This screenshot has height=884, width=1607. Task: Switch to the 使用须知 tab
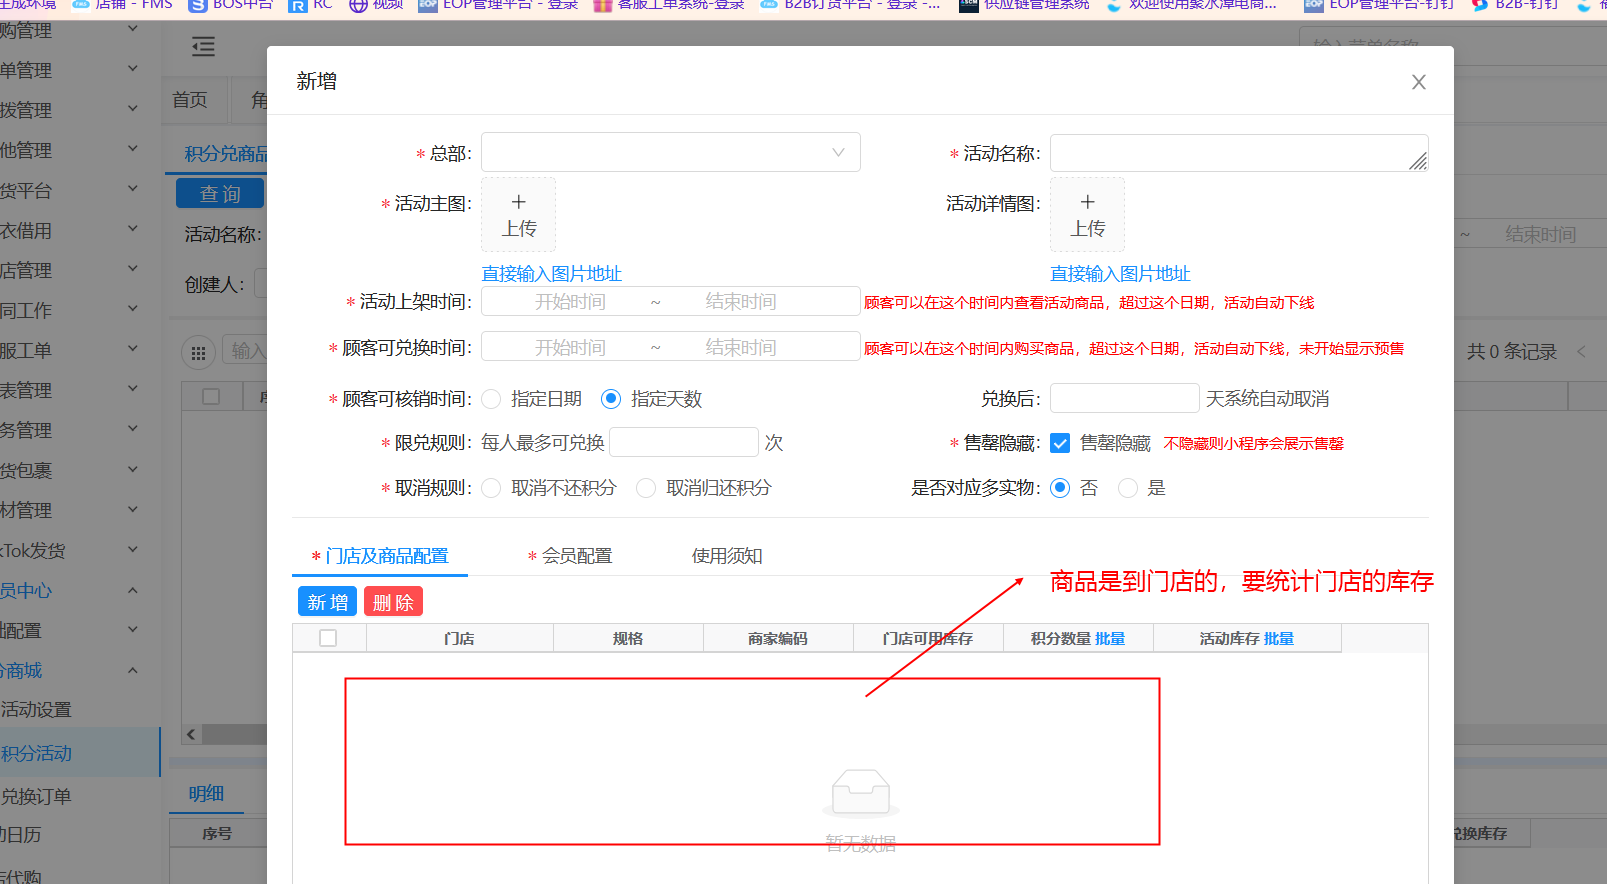727,556
